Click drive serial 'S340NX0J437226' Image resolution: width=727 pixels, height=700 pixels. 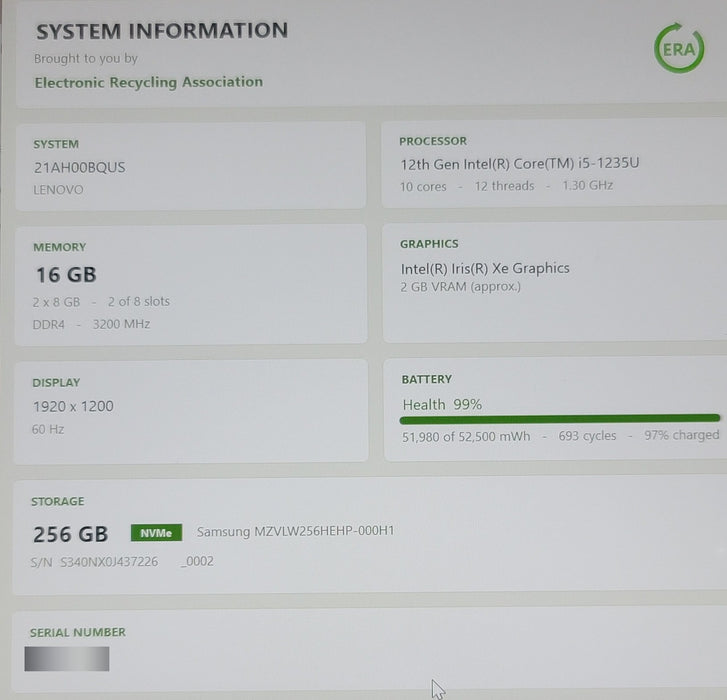(x=109, y=562)
